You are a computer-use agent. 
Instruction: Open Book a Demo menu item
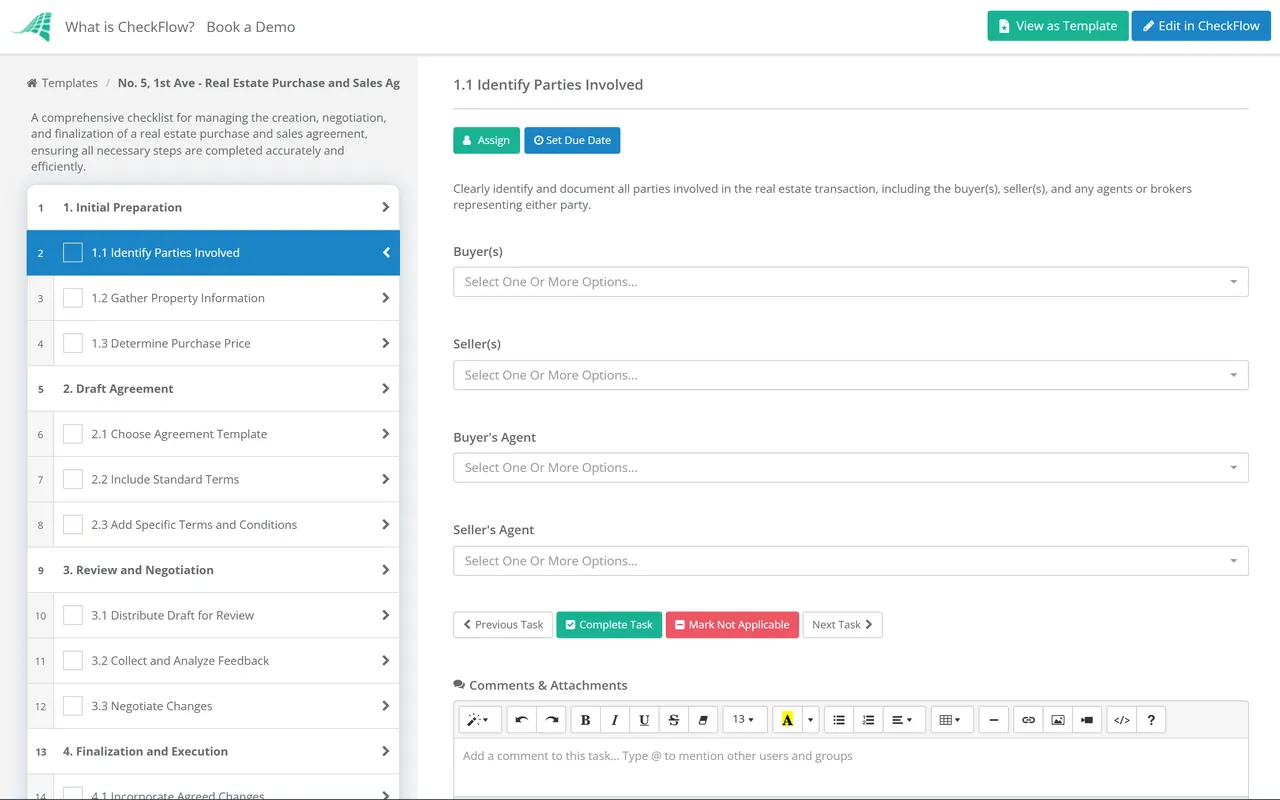click(251, 27)
